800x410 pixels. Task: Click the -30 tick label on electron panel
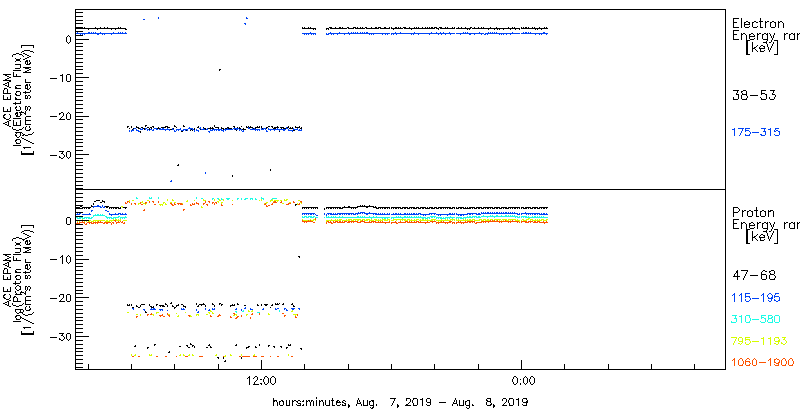coord(60,155)
